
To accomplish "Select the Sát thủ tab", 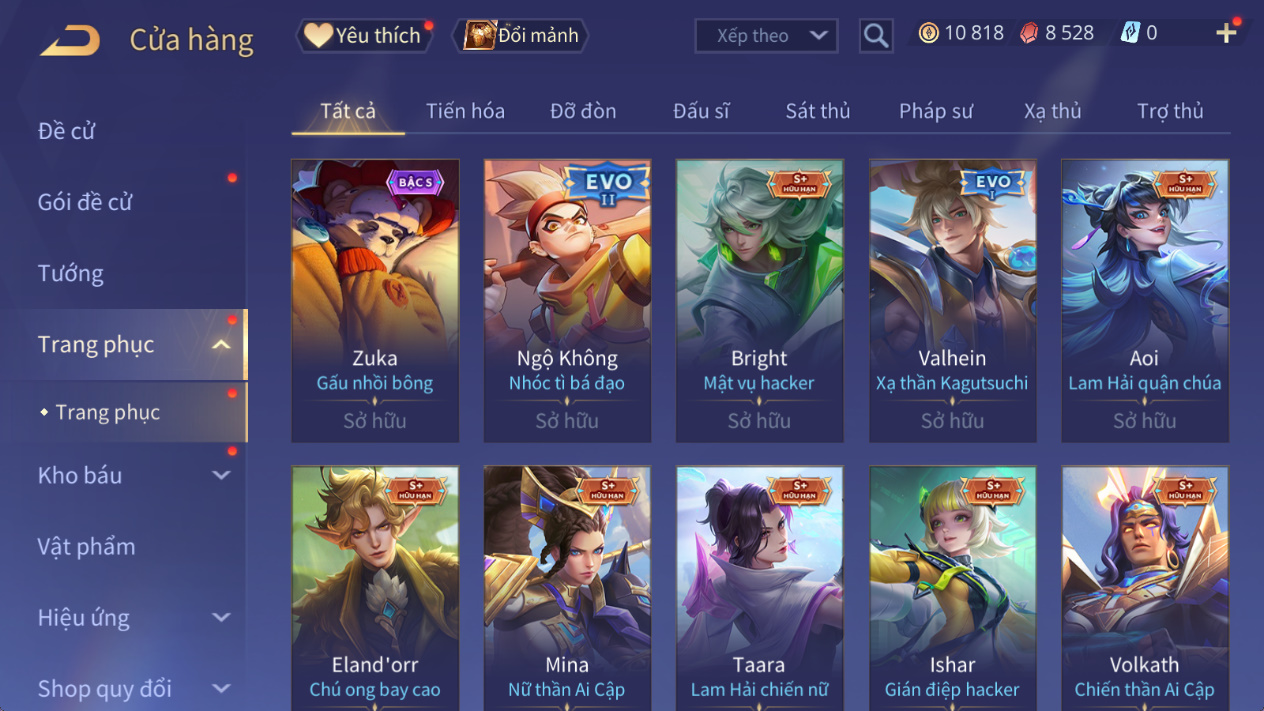I will point(818,111).
